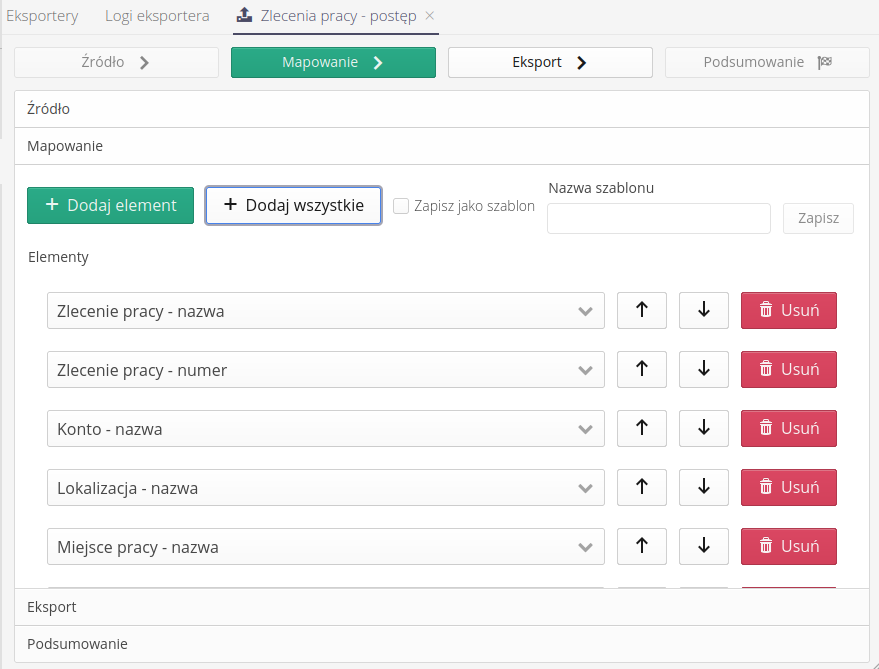Open 'Zlecenie pracy - nazwa' dropdown
Viewport: 879px width, 669px height.
click(325, 311)
